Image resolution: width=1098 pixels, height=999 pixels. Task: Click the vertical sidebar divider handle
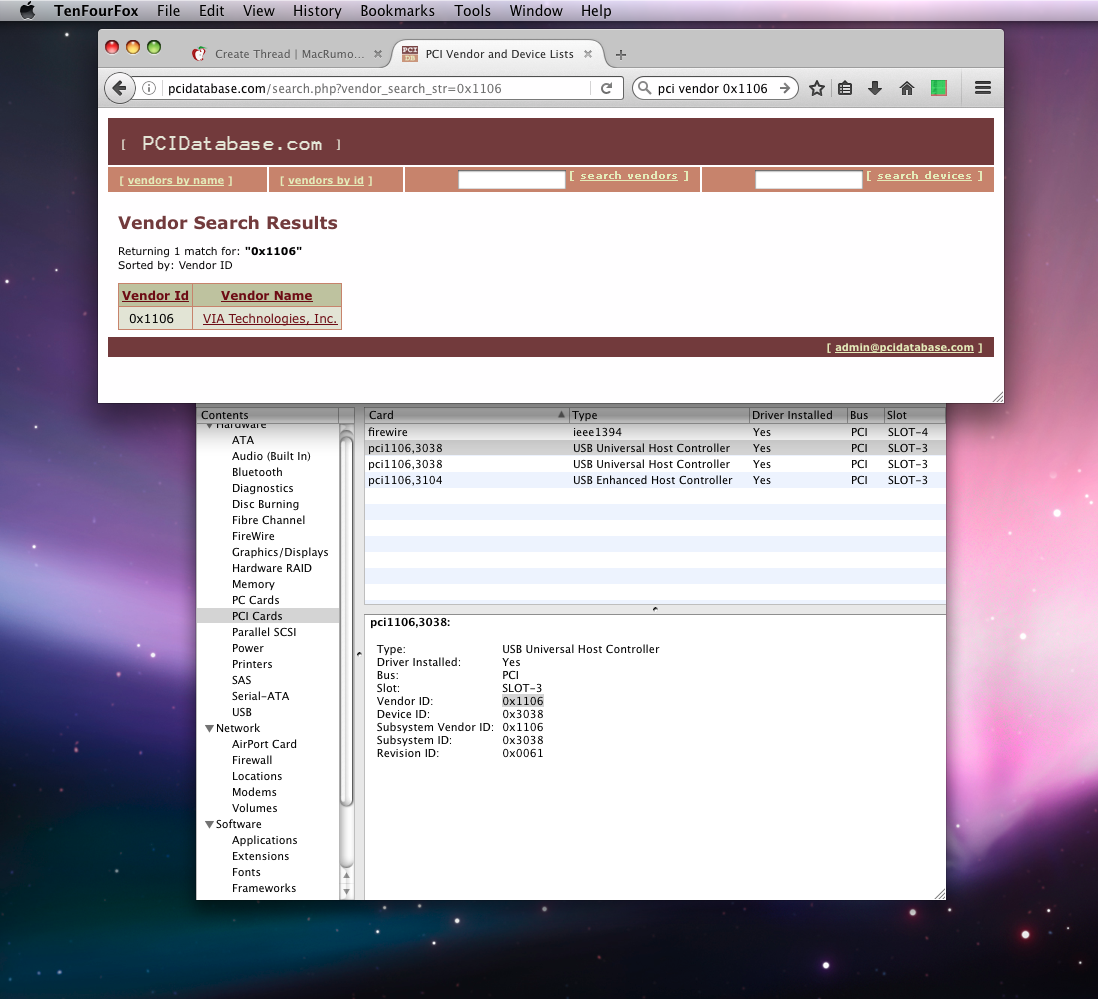pyautogui.click(x=359, y=654)
